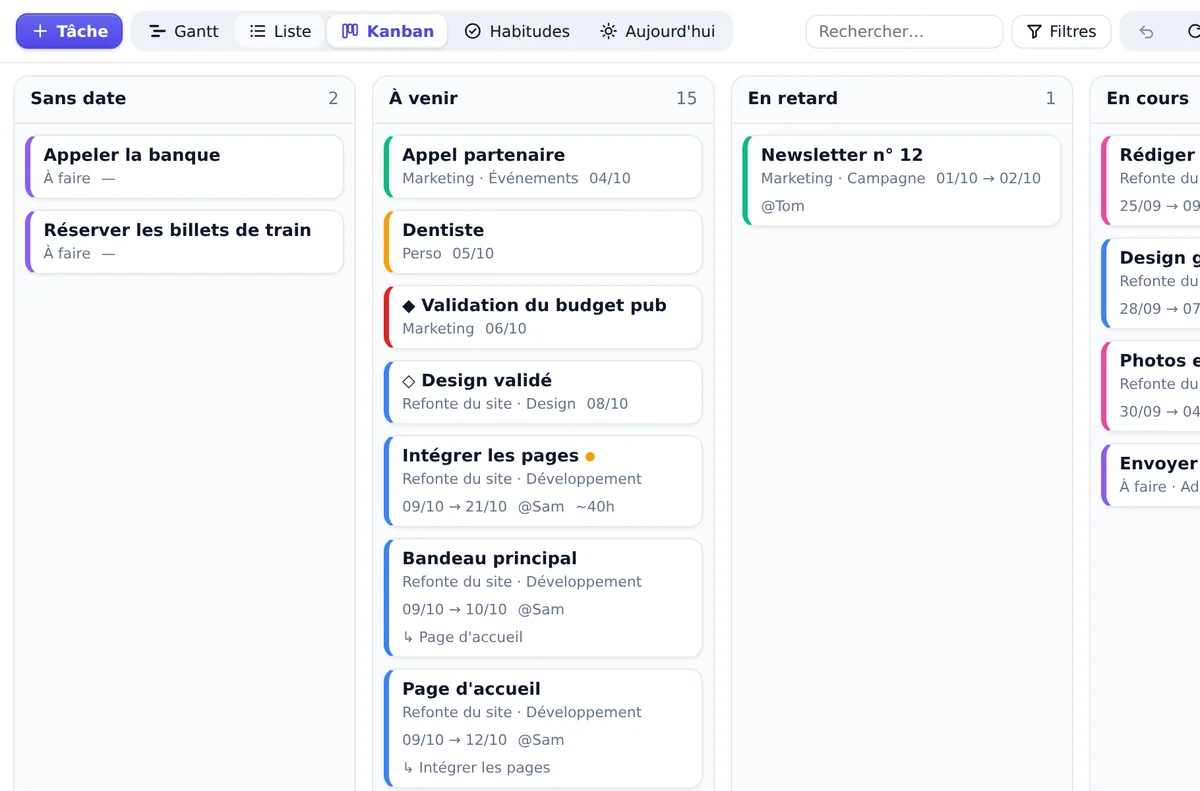Image resolution: width=1200 pixels, height=791 pixels.
Task: Open the Filtres button
Action: tap(1061, 31)
